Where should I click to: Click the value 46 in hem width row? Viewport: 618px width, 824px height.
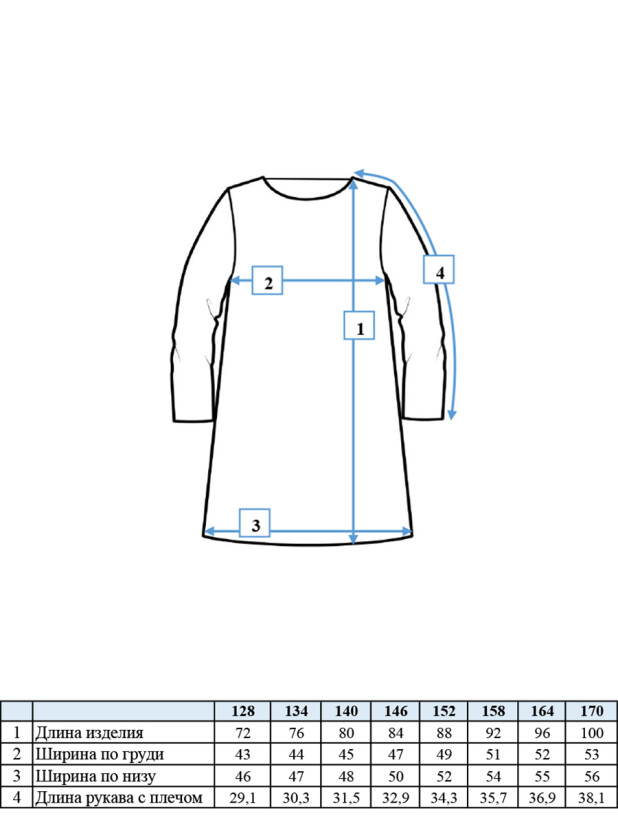click(243, 776)
